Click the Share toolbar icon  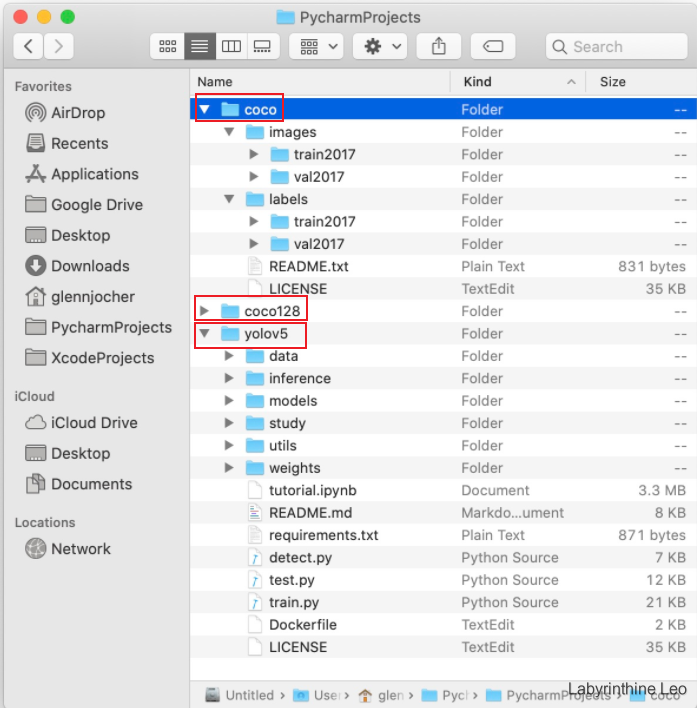coord(438,46)
